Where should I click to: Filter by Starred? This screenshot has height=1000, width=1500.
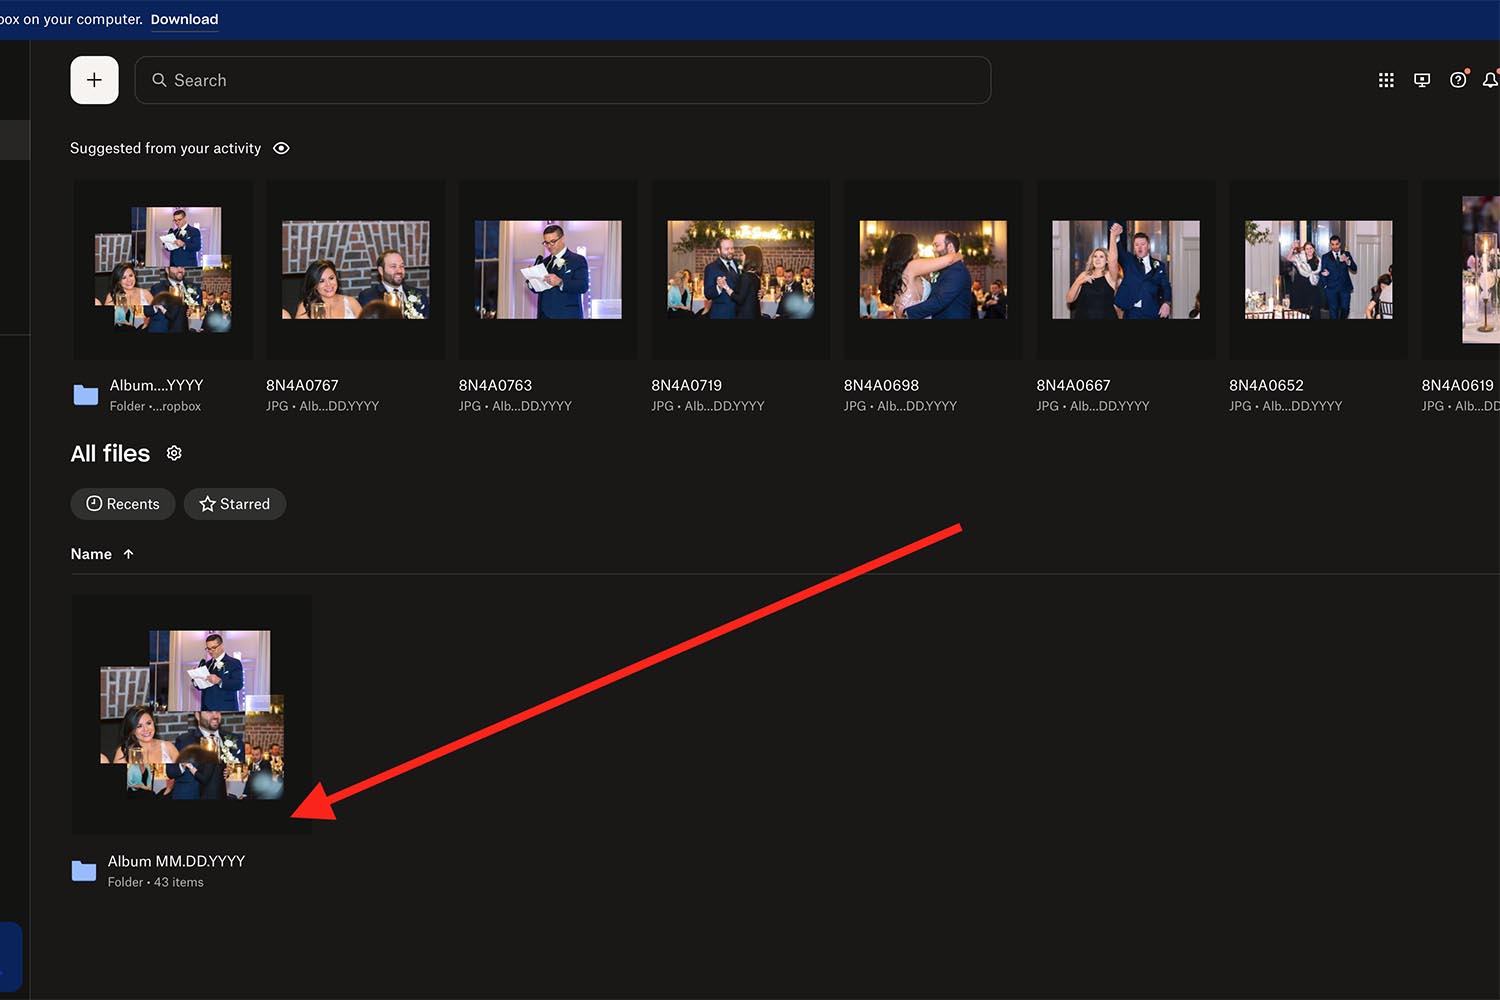235,504
